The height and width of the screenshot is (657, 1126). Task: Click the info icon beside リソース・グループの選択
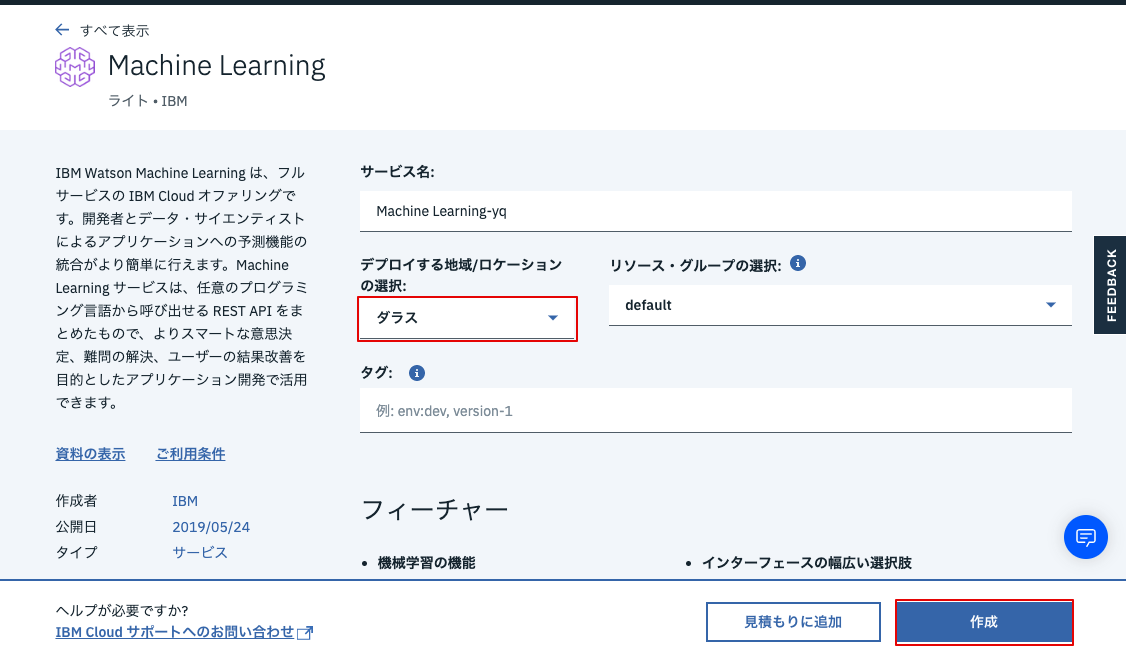pos(797,264)
